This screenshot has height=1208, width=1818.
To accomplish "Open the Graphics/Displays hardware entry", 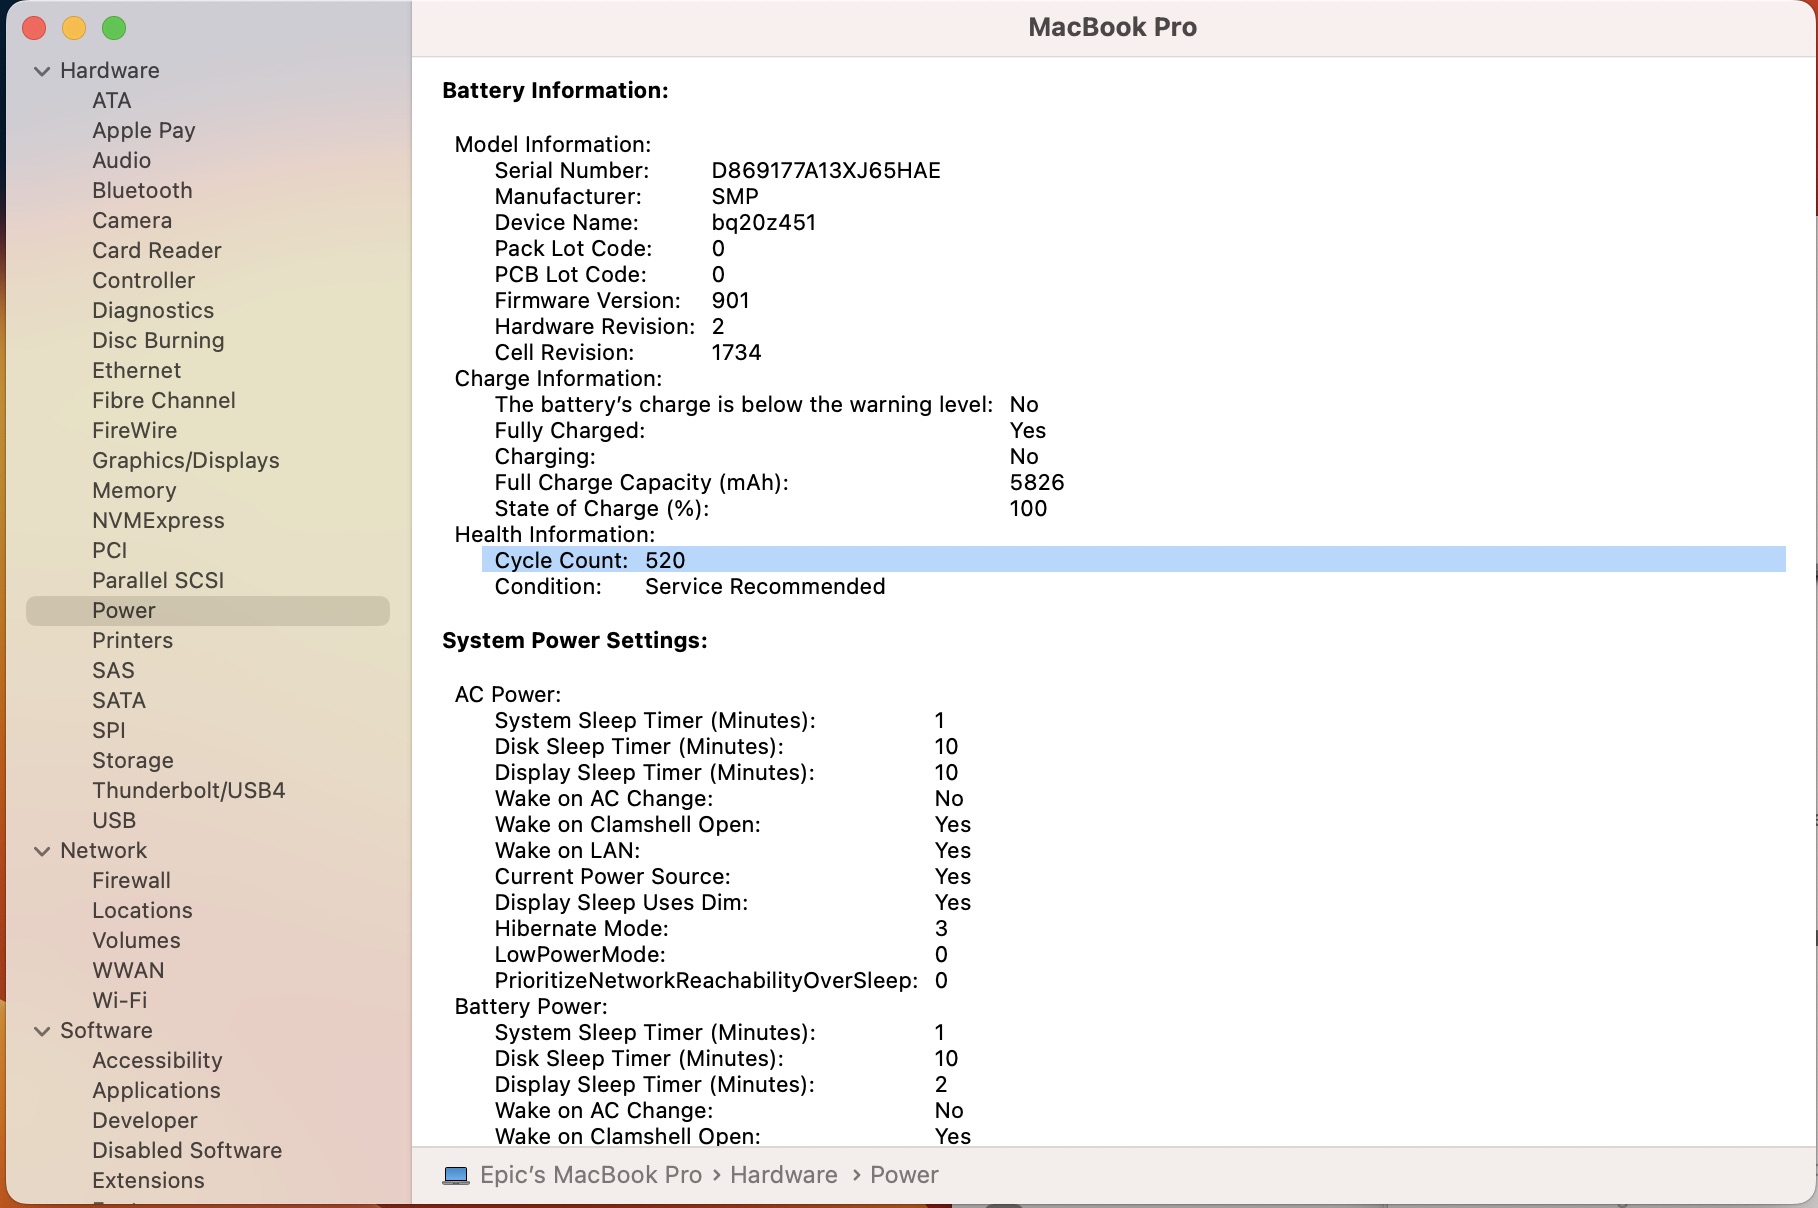I will tap(185, 461).
